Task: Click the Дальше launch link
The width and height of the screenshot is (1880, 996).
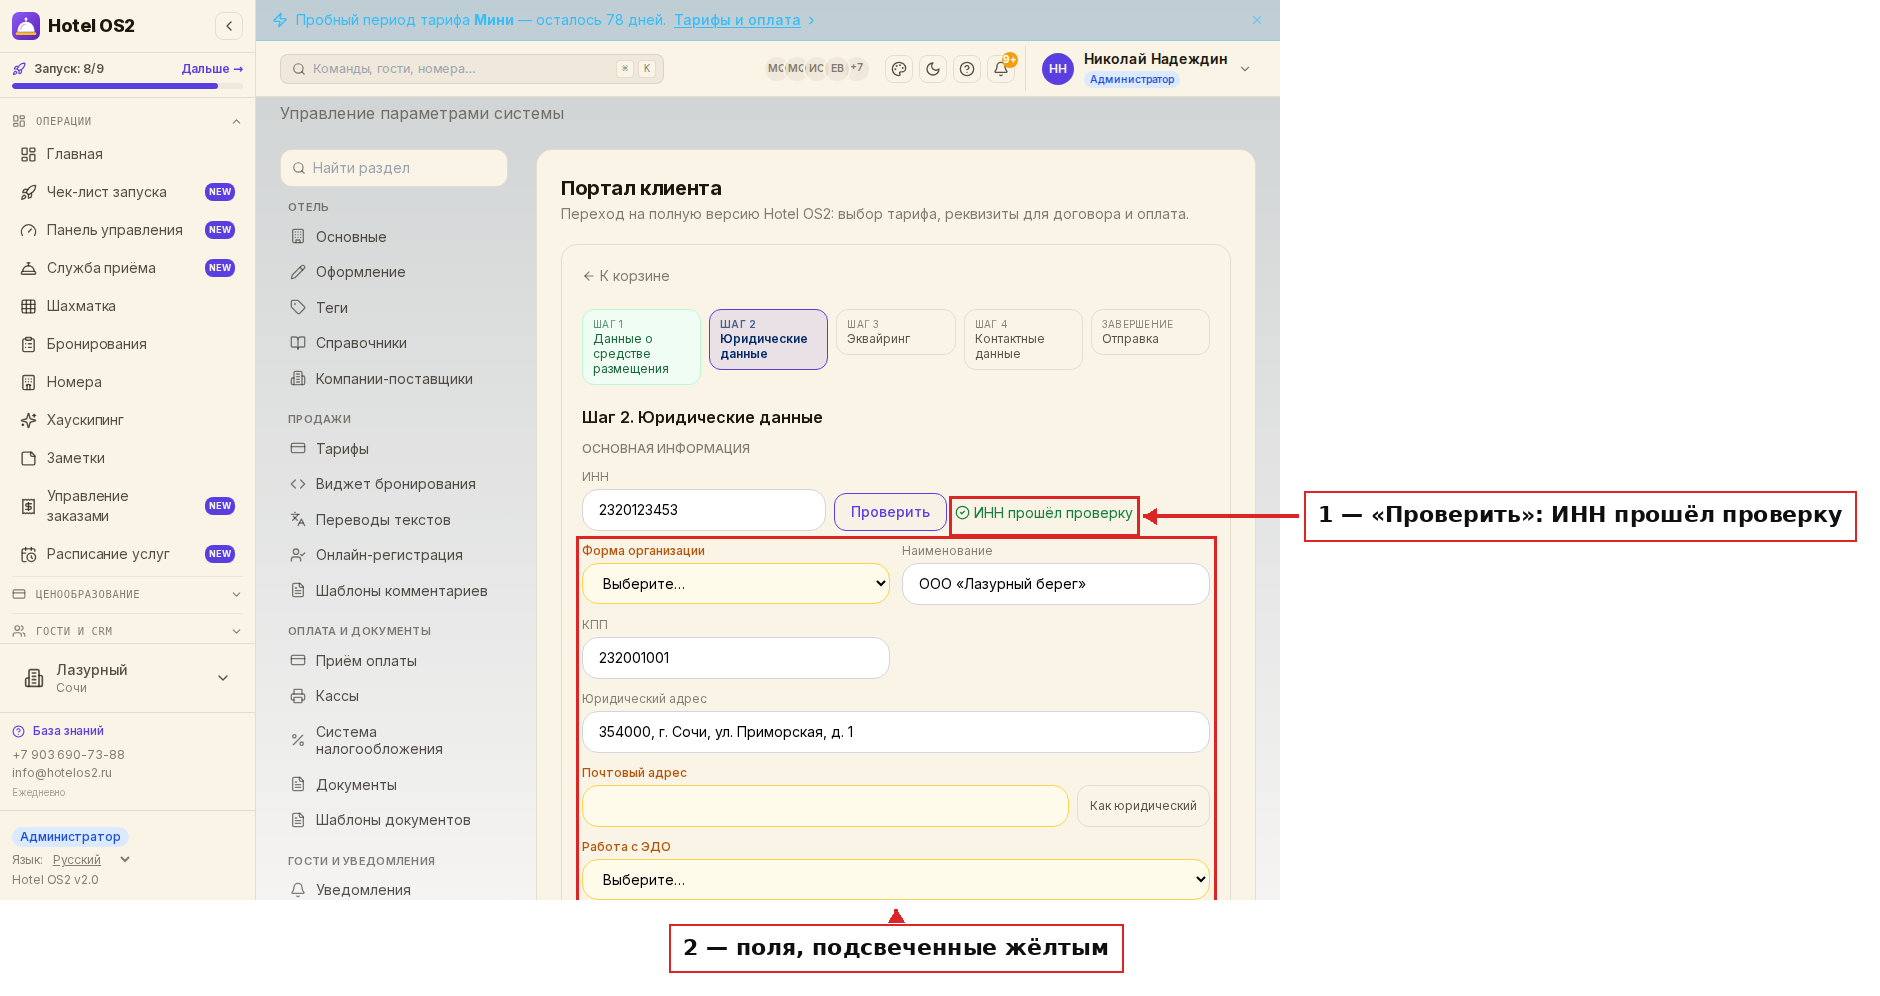Action: click(212, 69)
